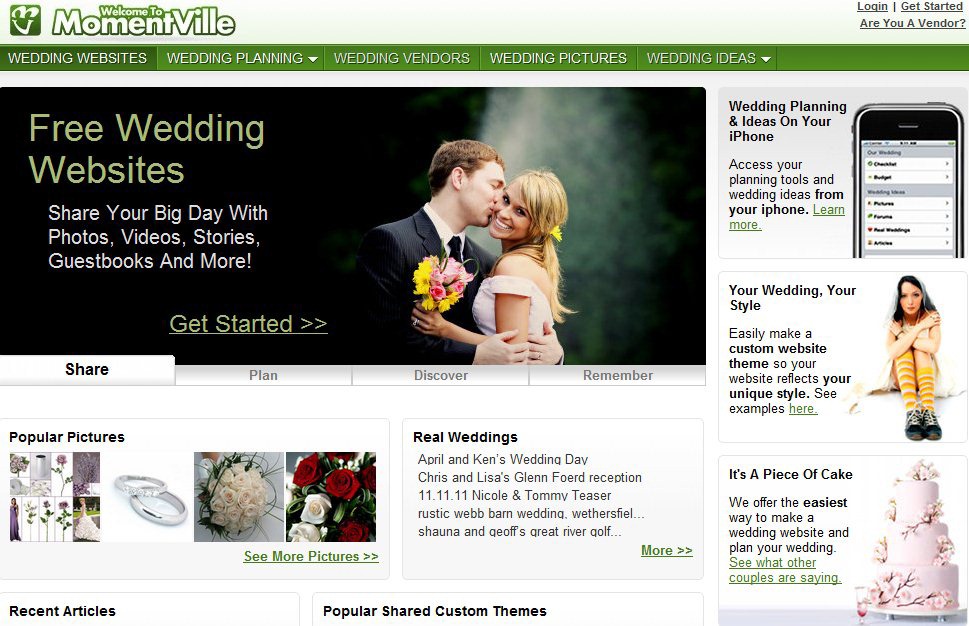Switch to the Discover tab
Image resolution: width=969 pixels, height=626 pixels.
441,375
